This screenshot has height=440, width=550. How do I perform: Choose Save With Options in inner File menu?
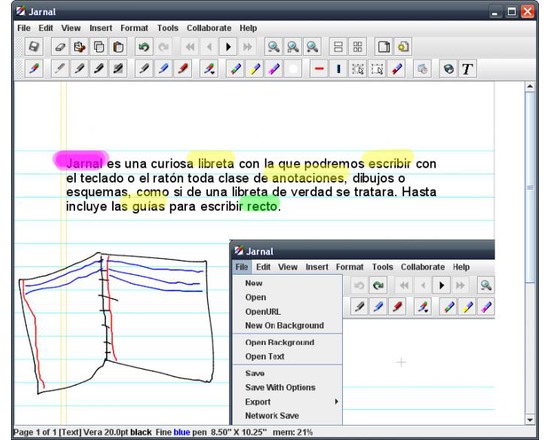pos(287,387)
